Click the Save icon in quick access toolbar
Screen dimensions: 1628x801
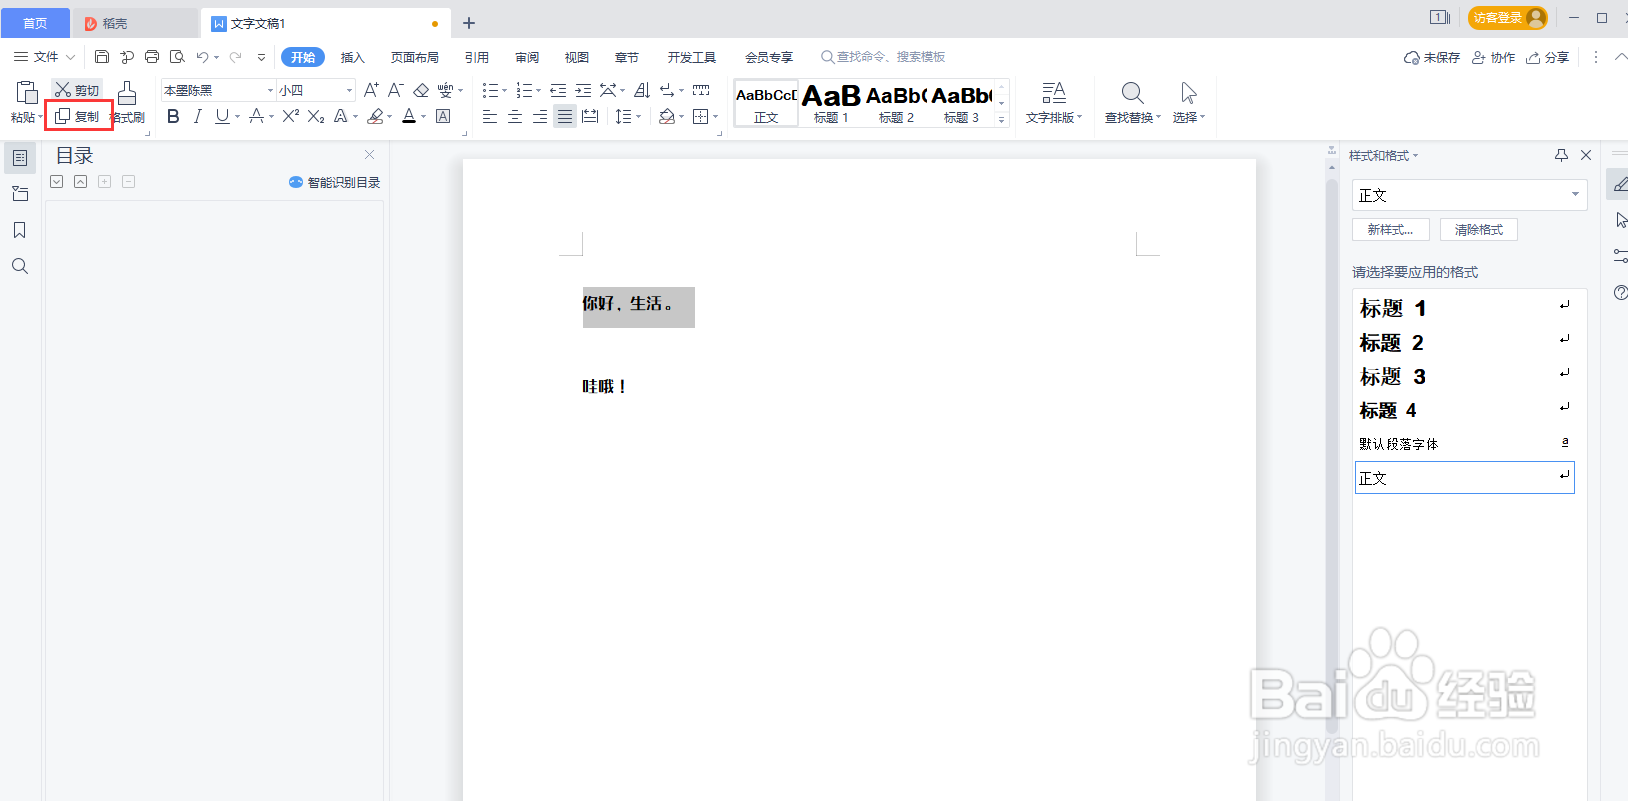pos(102,57)
